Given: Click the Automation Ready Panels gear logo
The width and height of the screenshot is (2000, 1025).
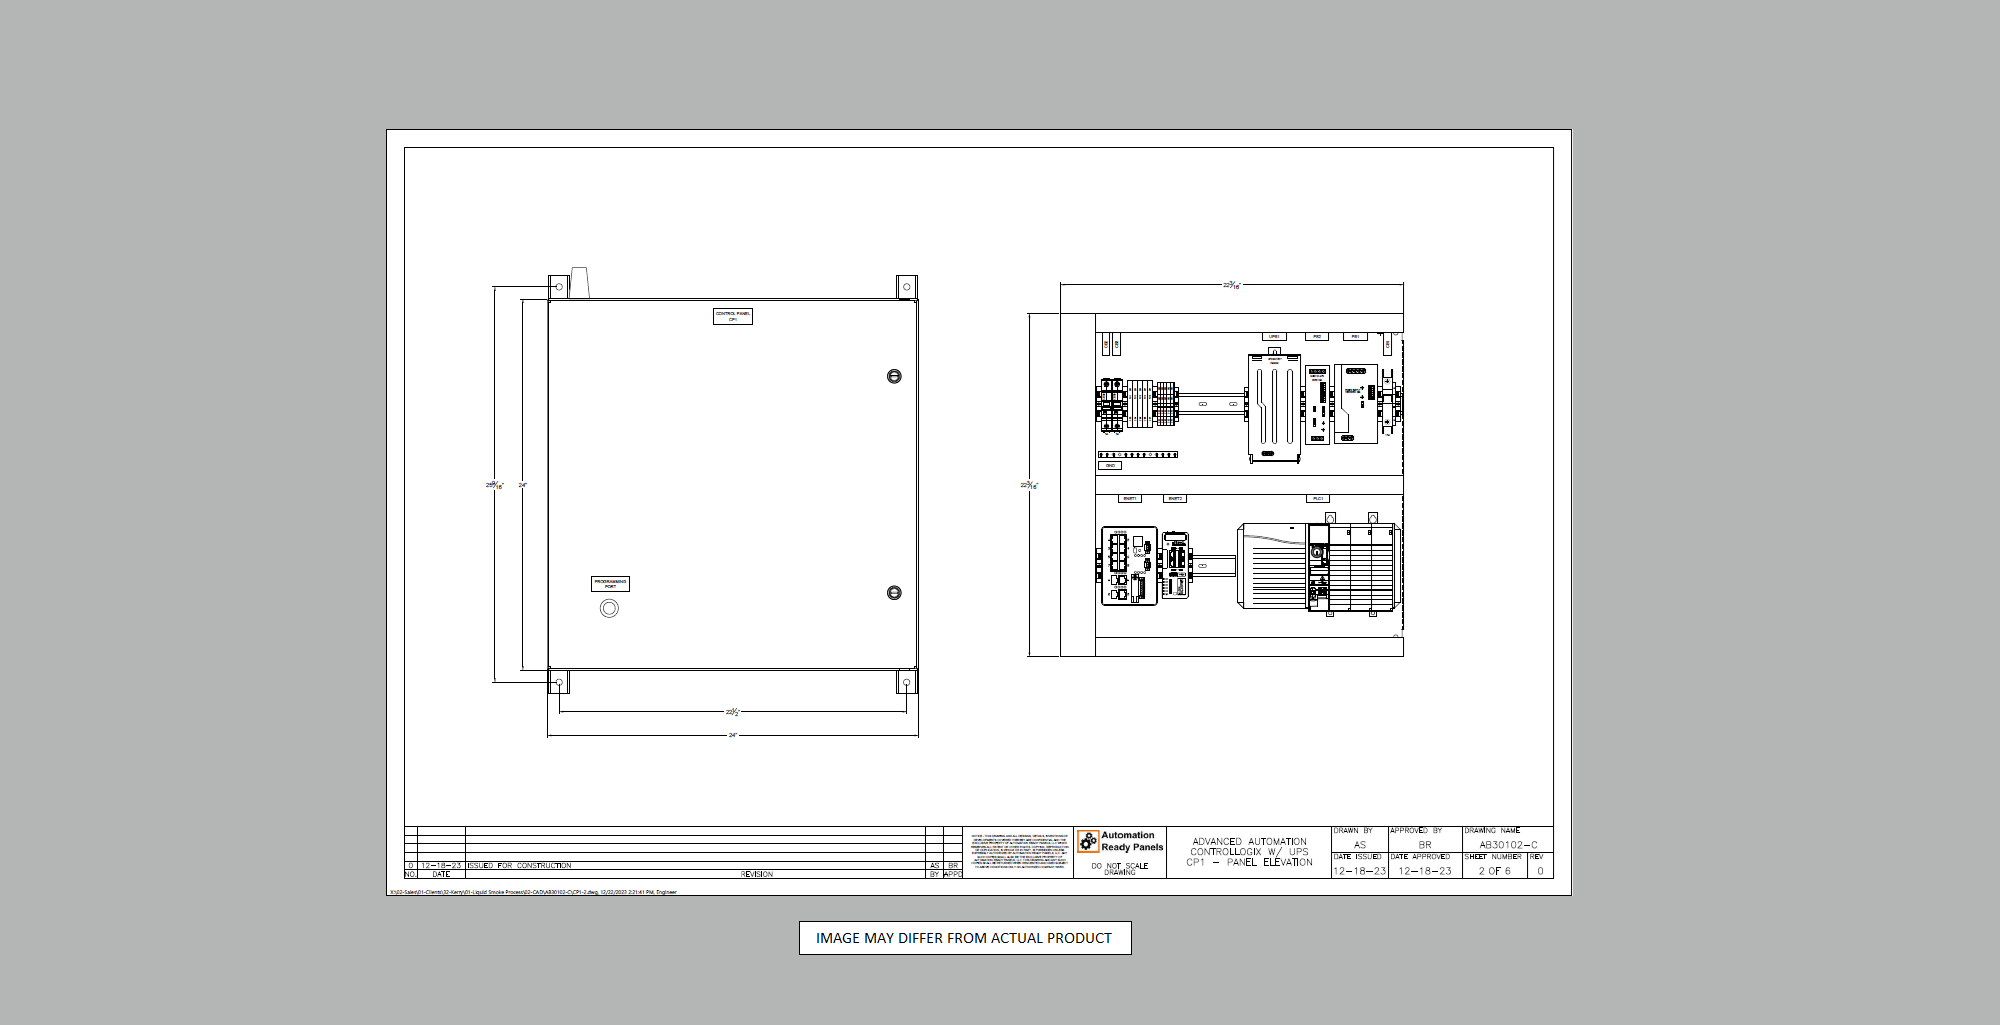Looking at the screenshot, I should 1088,842.
